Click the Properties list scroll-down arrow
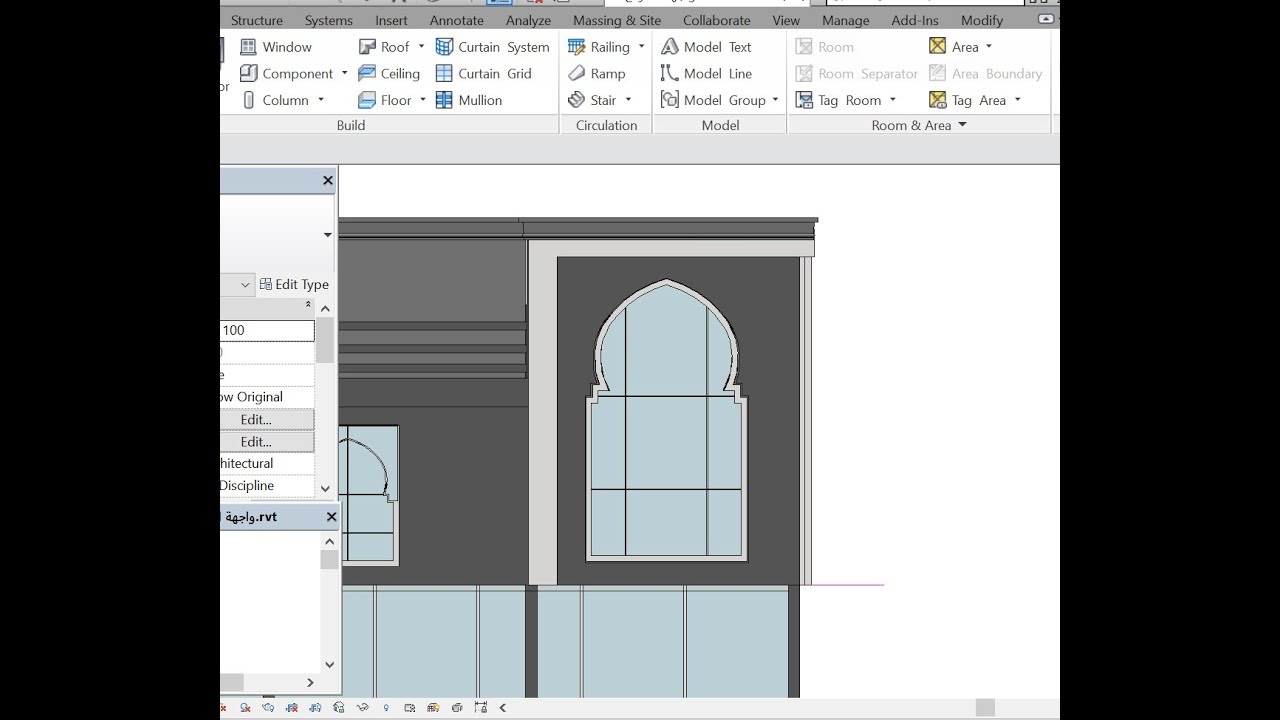This screenshot has height=720, width=1280. click(x=325, y=488)
